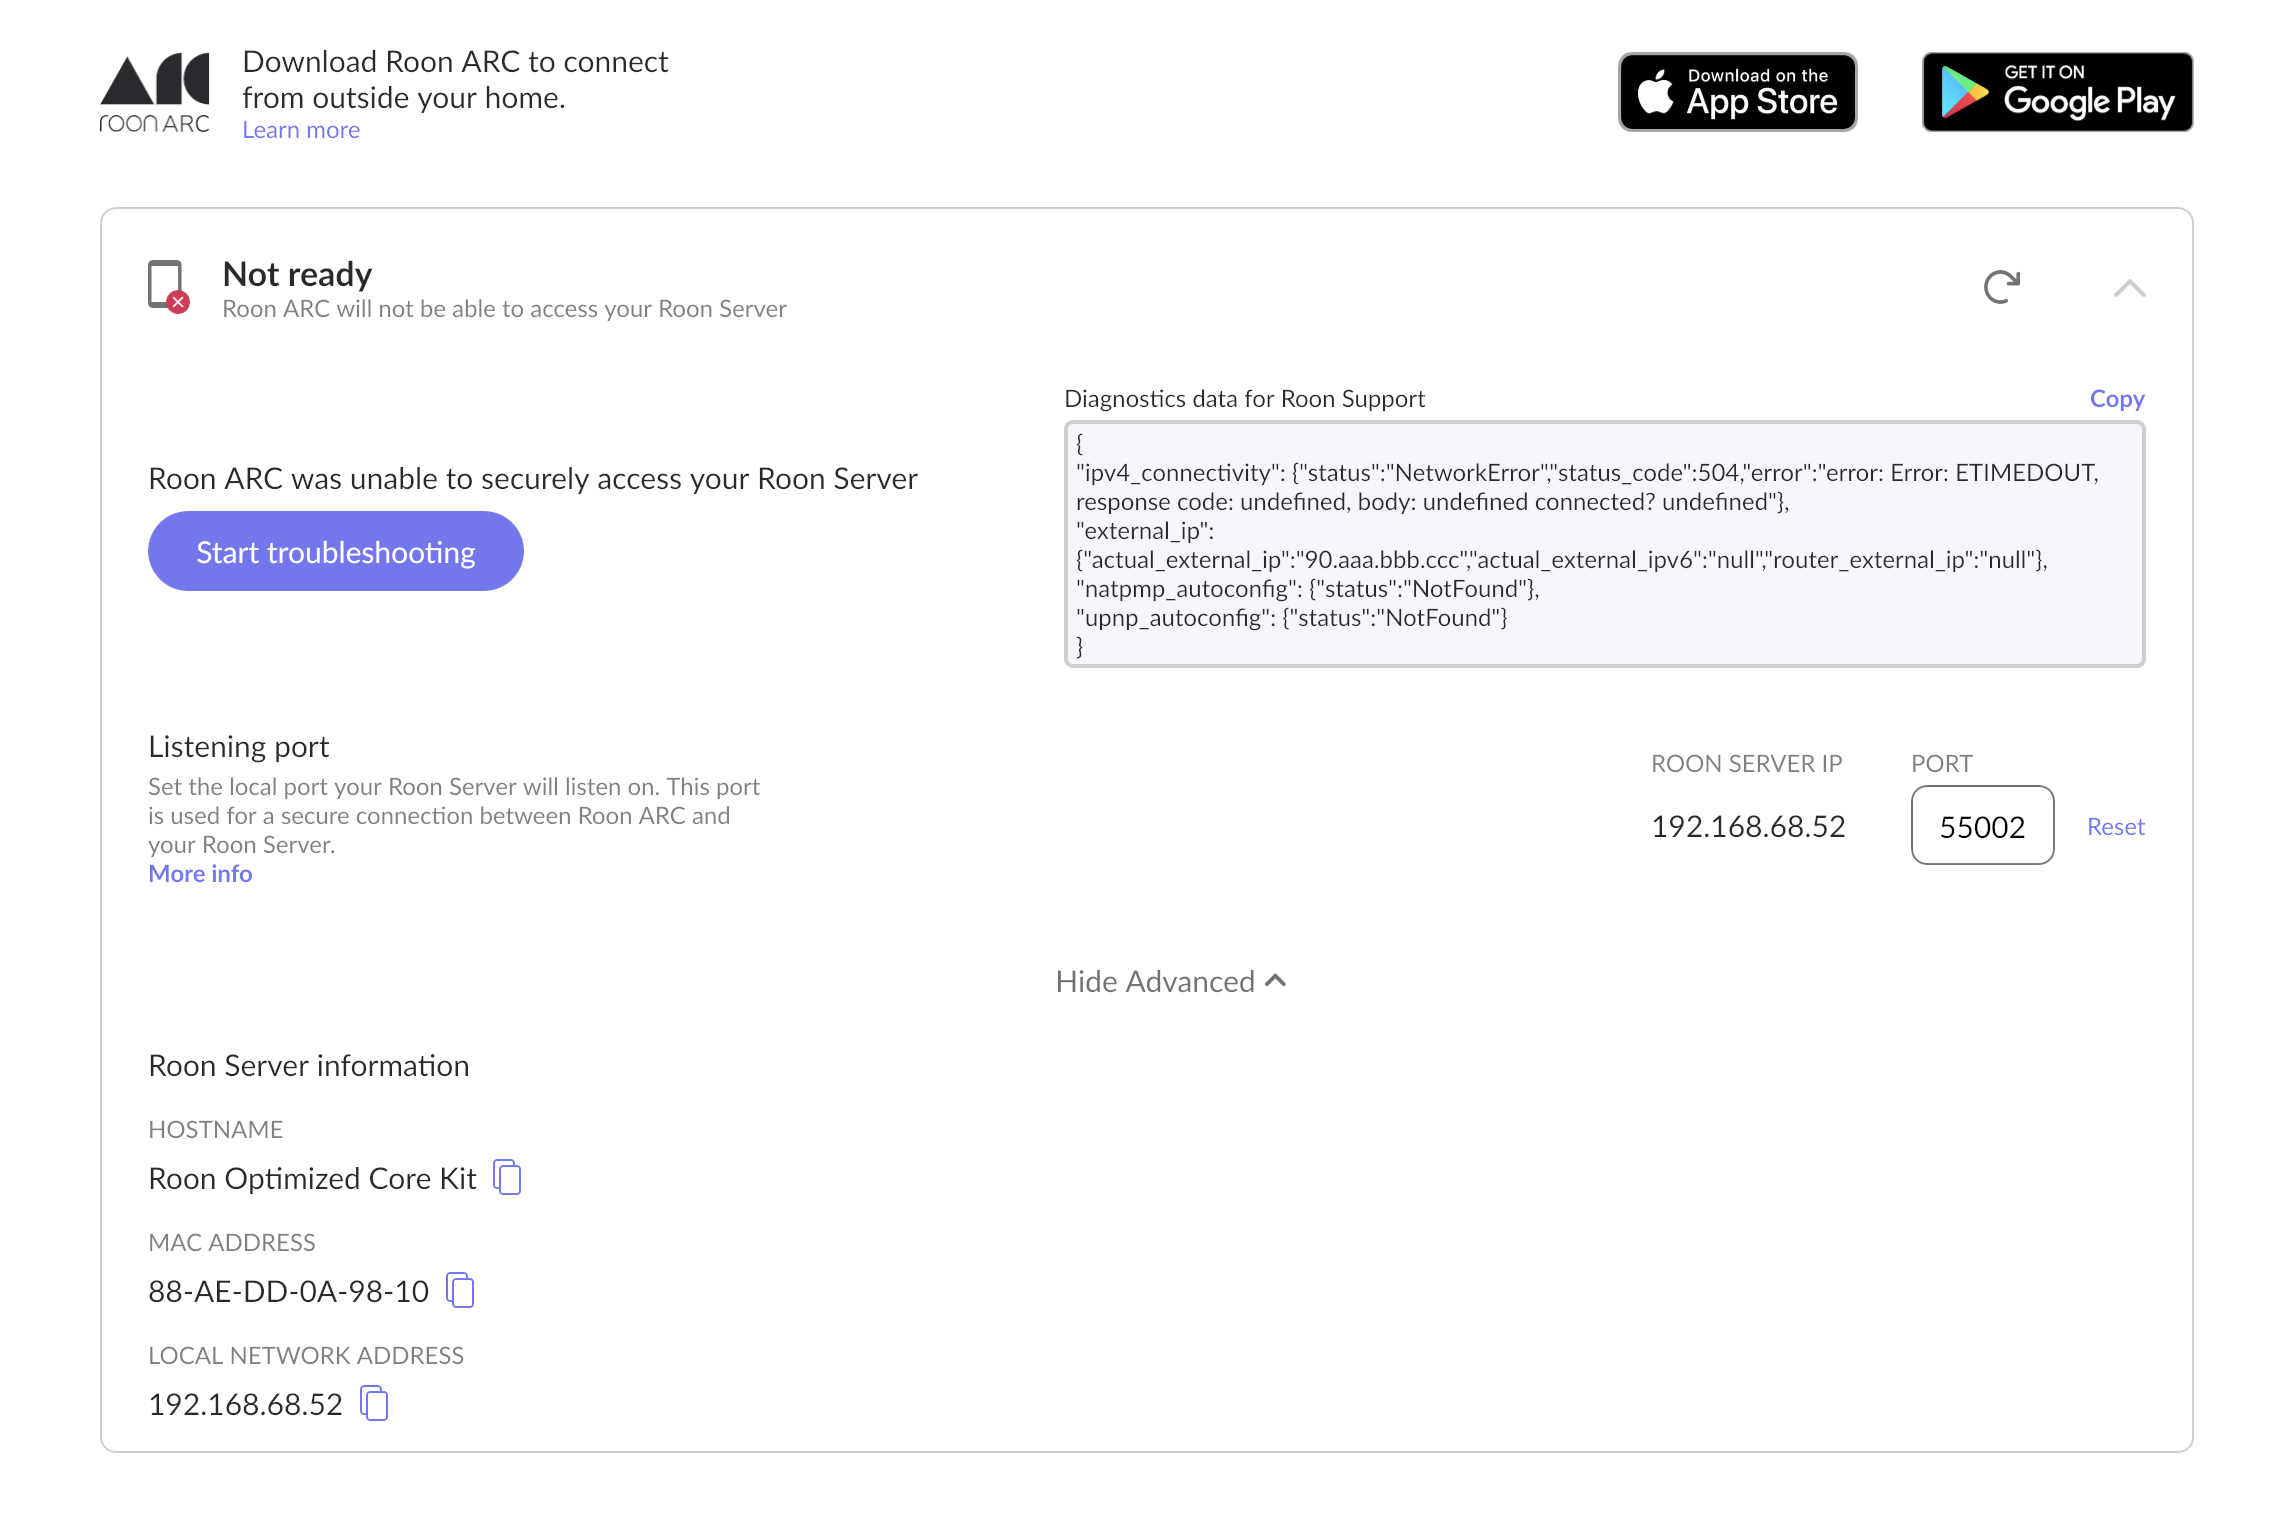Click the Not ready heading

click(297, 274)
